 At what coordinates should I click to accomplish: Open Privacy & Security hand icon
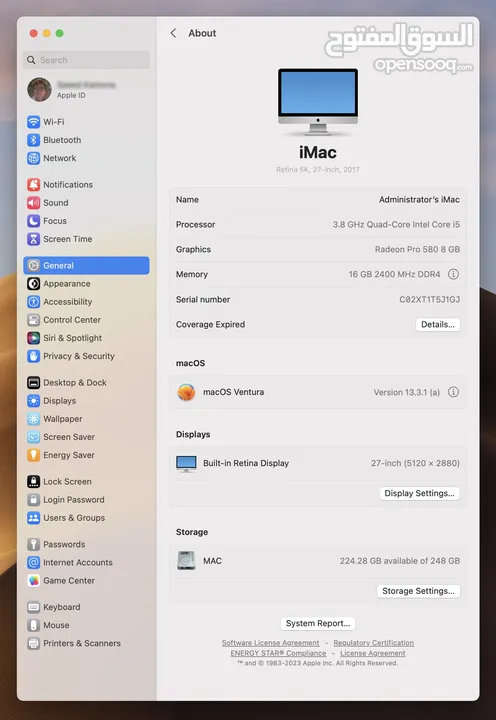tap(34, 356)
